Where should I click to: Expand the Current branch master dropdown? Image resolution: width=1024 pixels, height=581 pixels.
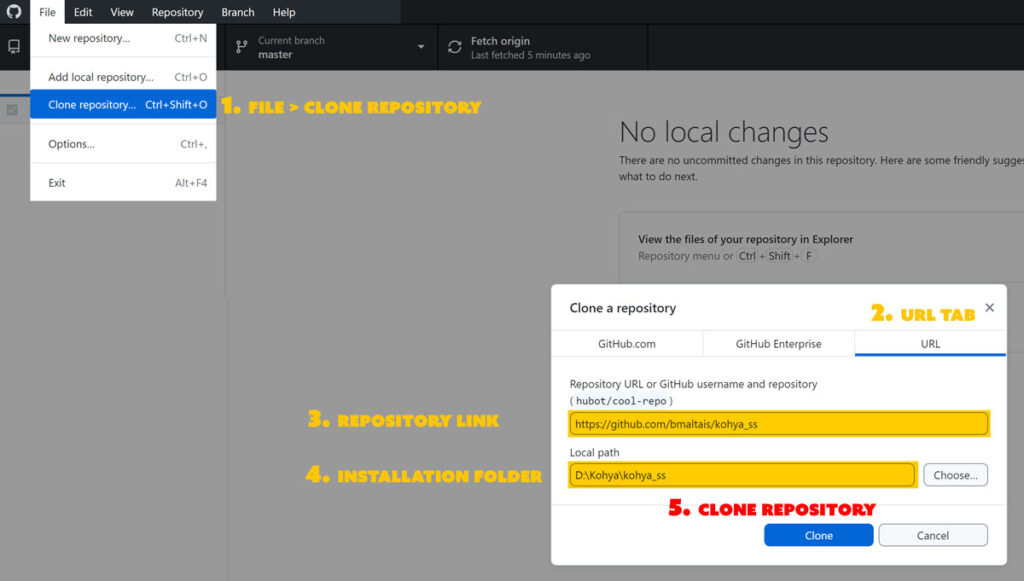330,46
